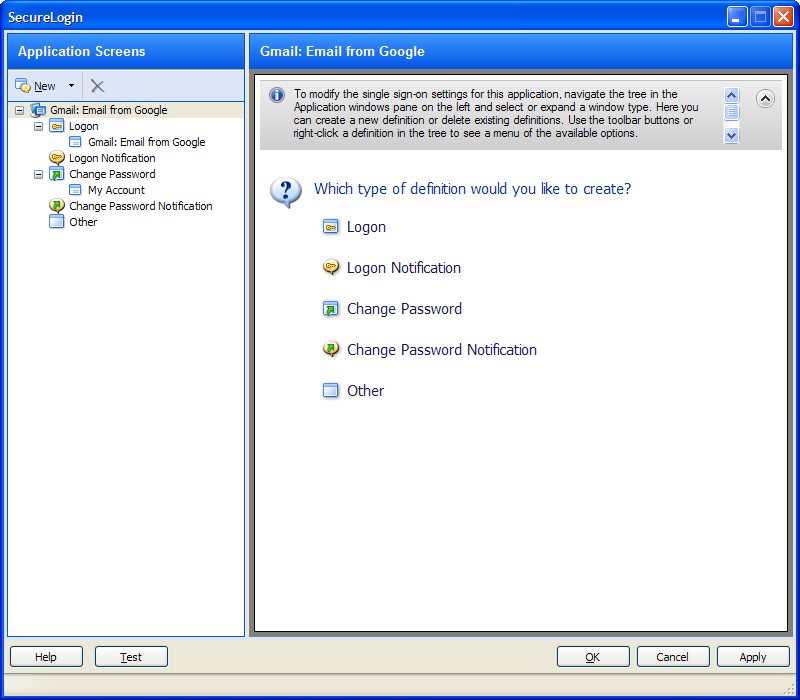The image size is (800, 700).
Task: Open the Help button
Action: click(46, 657)
